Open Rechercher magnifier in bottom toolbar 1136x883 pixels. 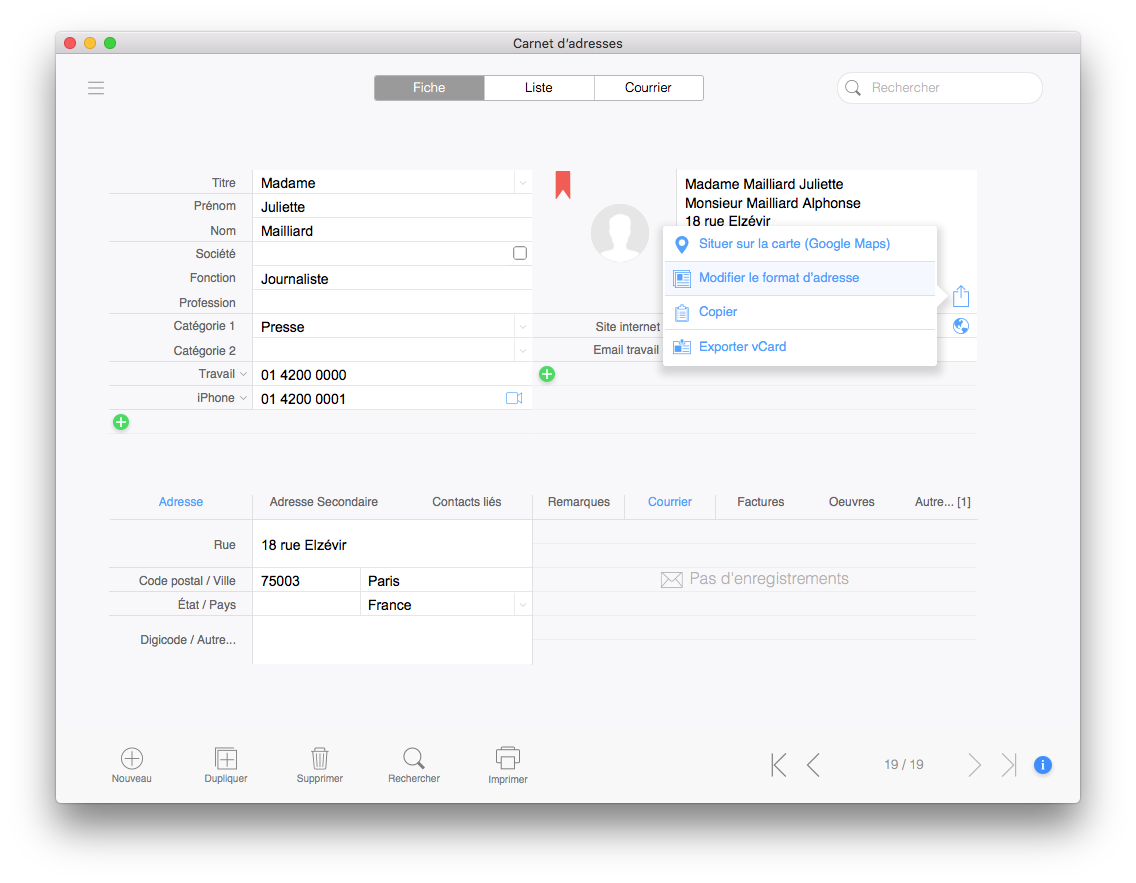pyautogui.click(x=414, y=758)
